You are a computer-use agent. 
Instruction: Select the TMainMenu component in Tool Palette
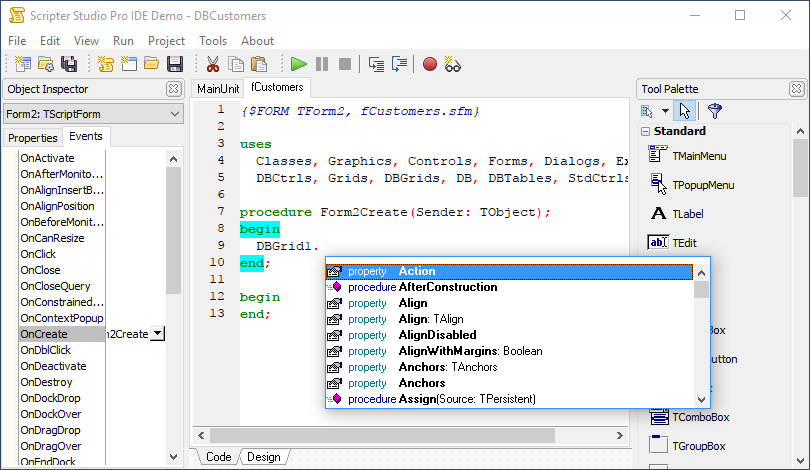tap(698, 156)
